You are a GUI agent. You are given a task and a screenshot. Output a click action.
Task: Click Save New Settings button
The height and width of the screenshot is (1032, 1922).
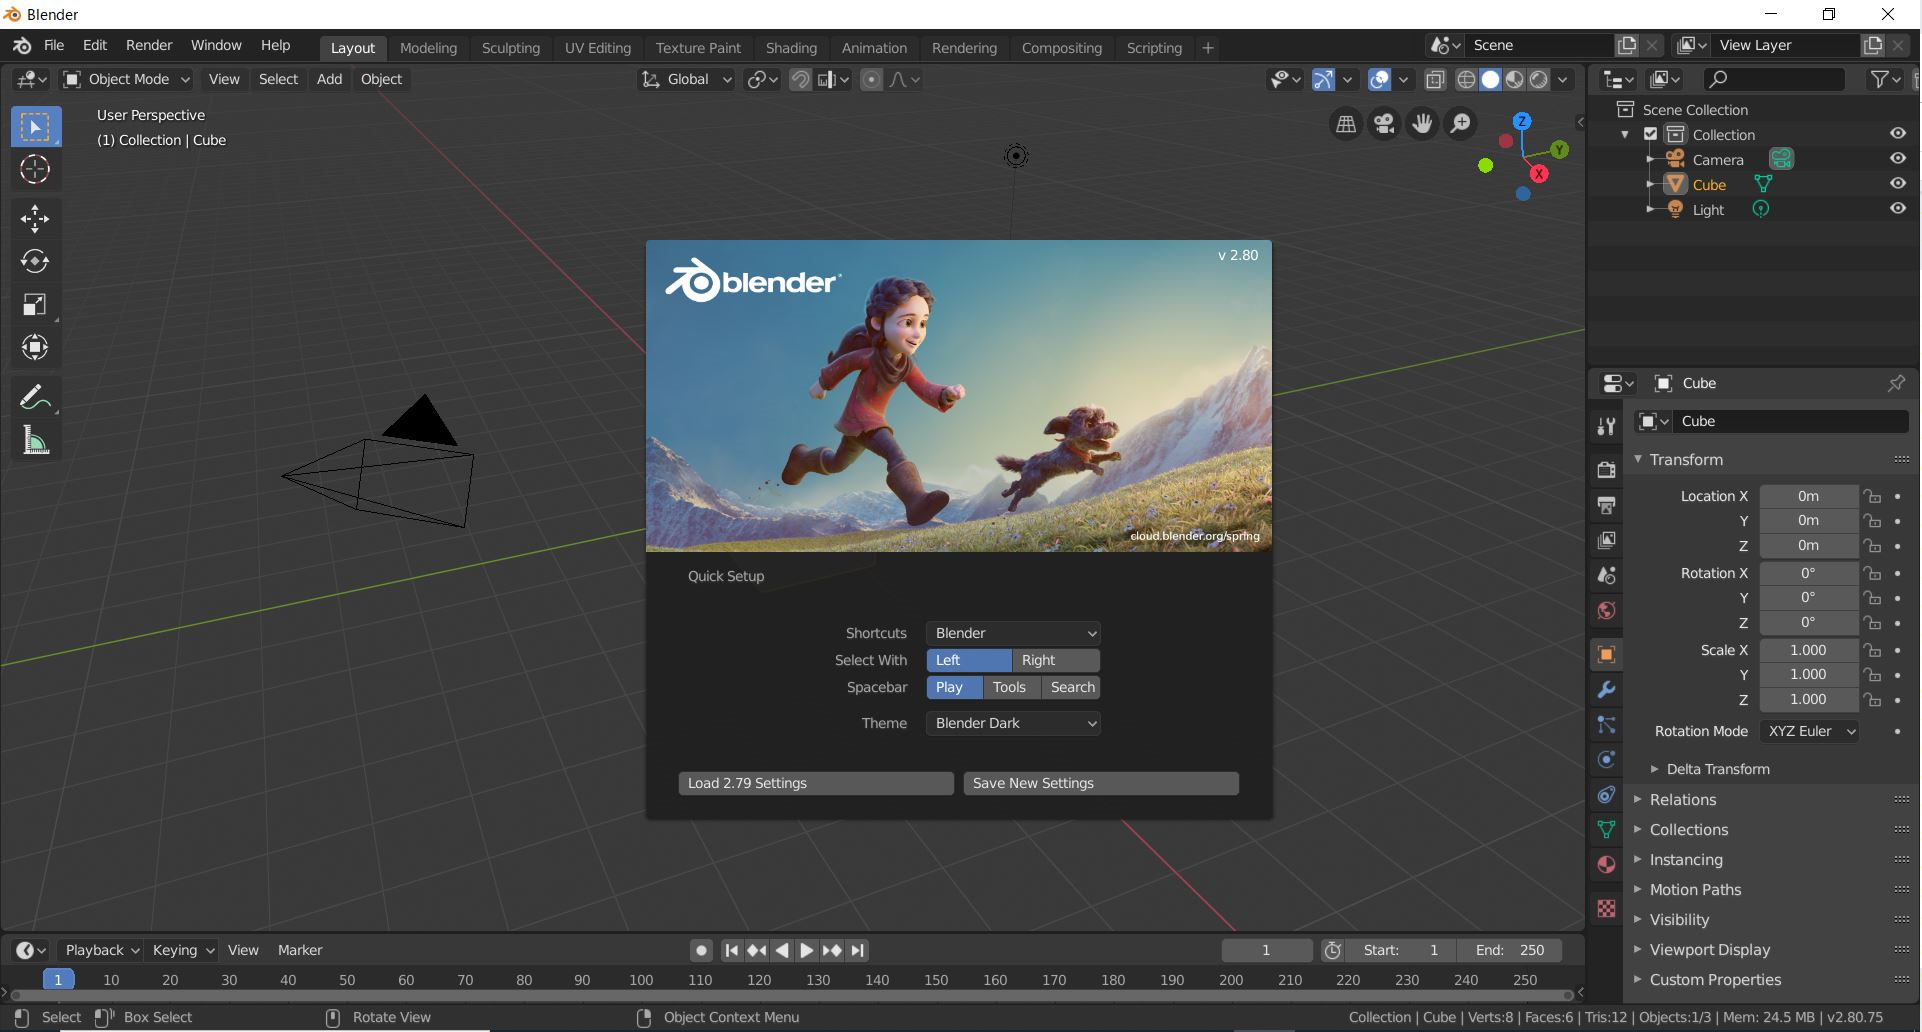coord(1101,783)
